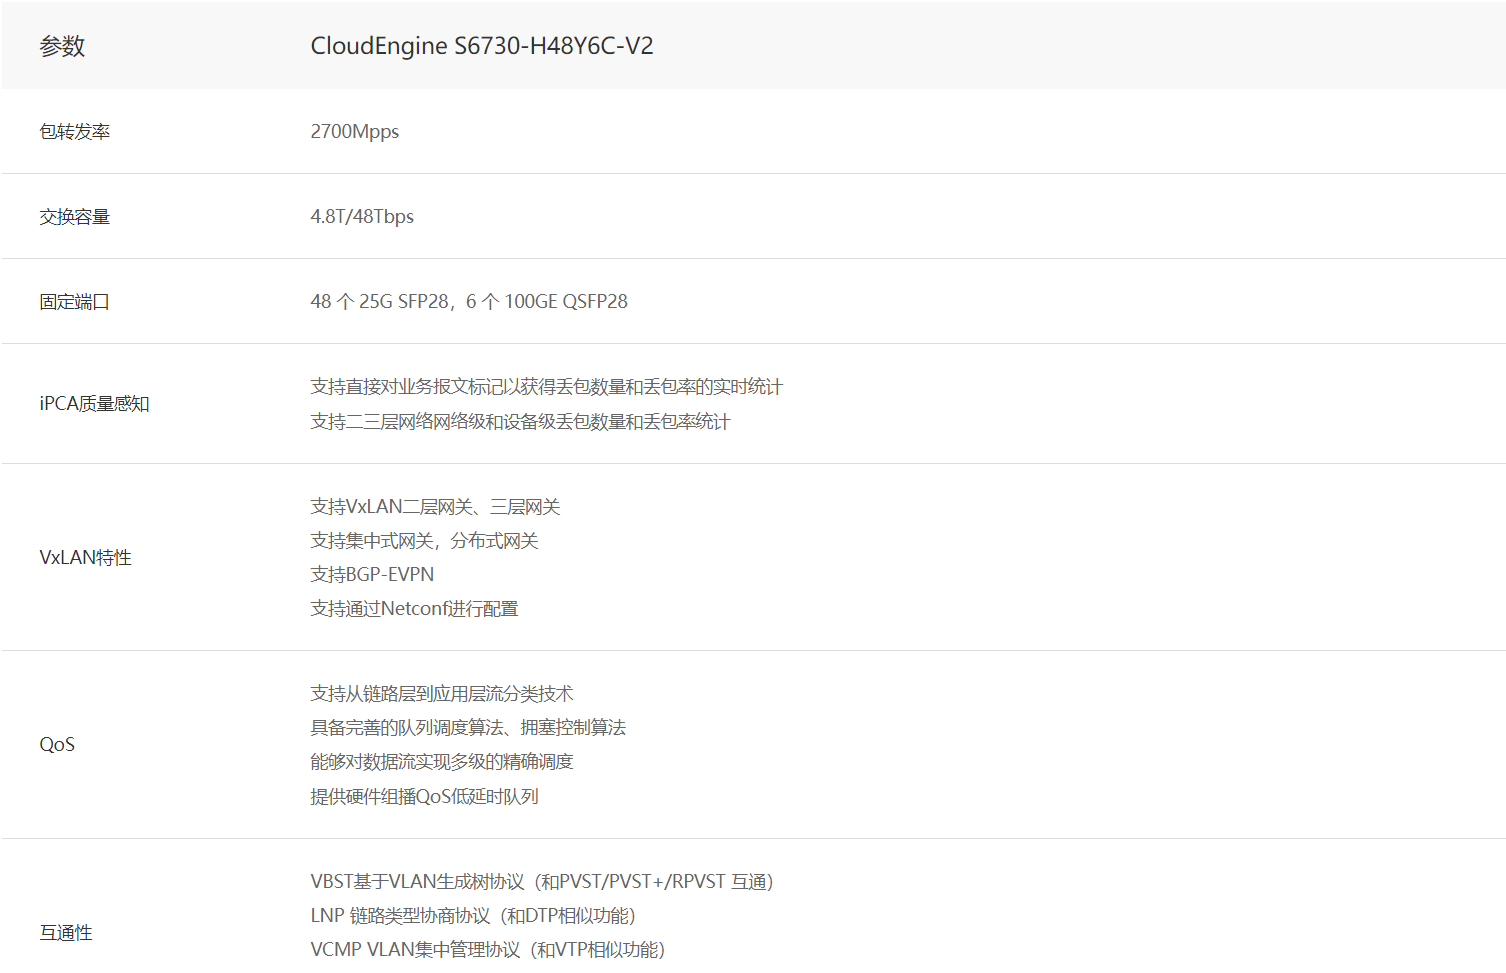
Task: Click the 包转发率 row label
Action: [x=75, y=132]
